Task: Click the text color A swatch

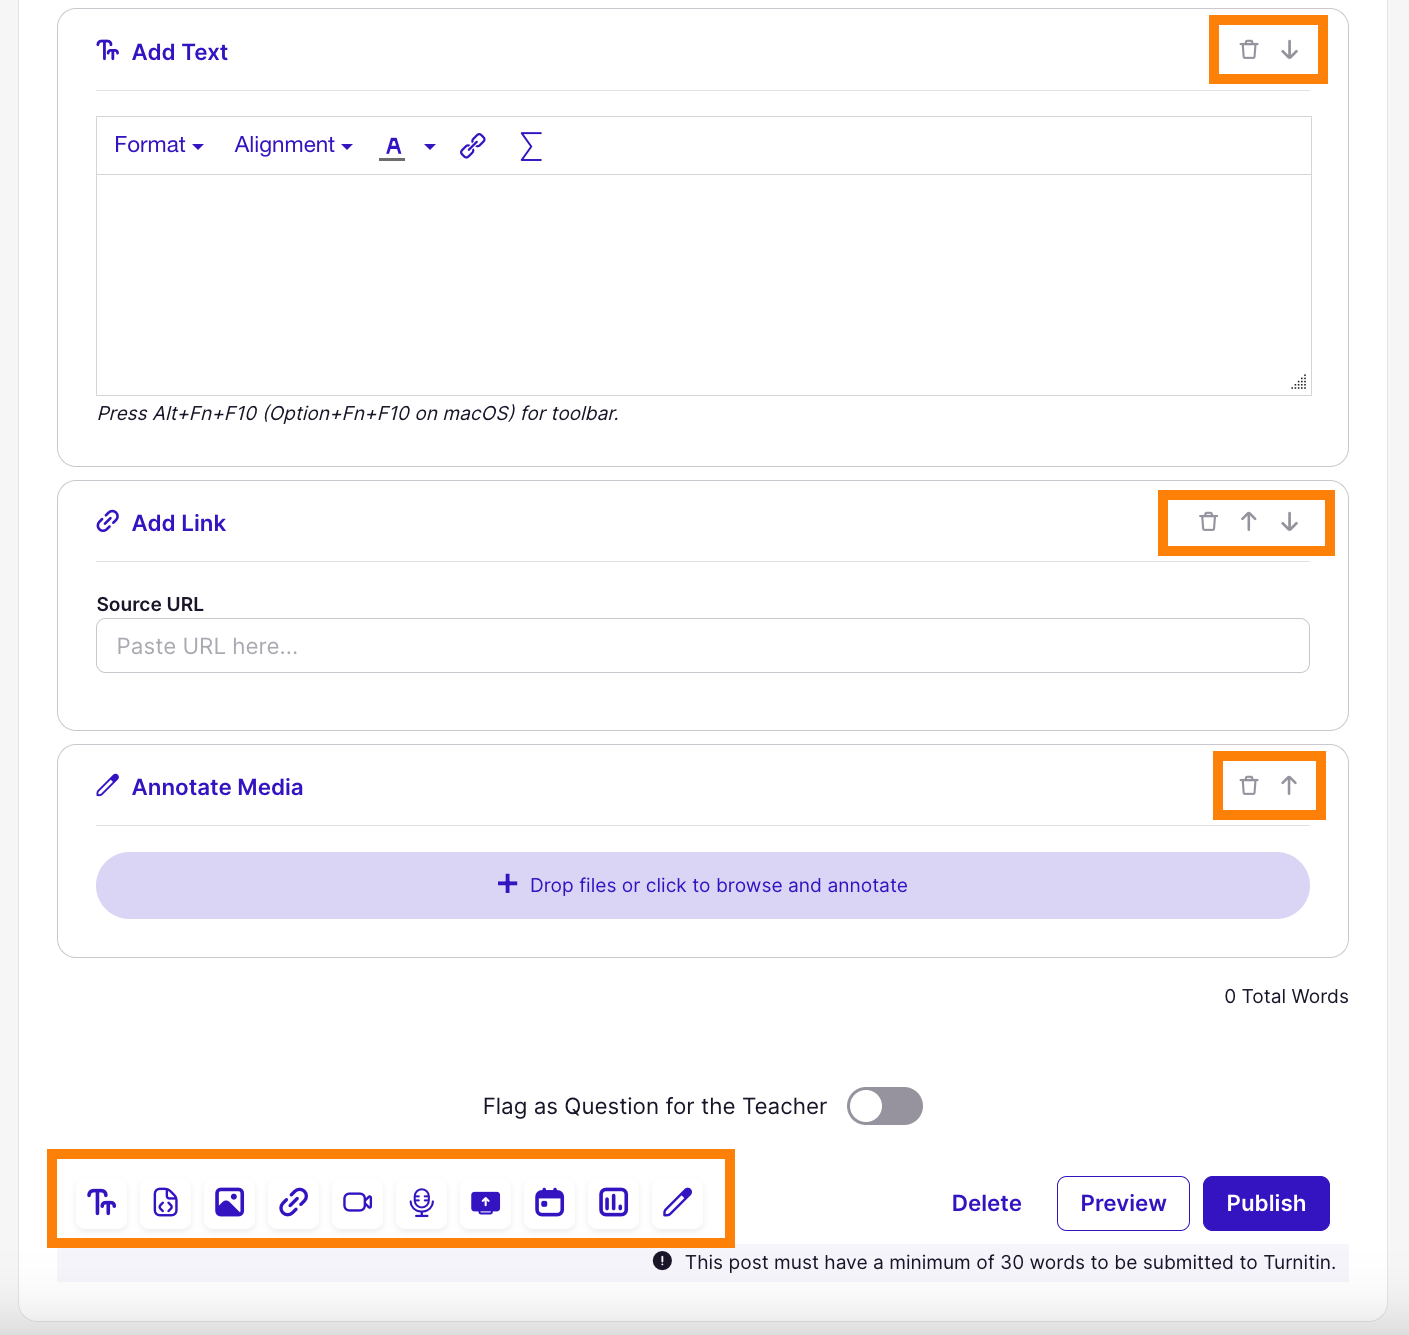Action: click(x=393, y=146)
